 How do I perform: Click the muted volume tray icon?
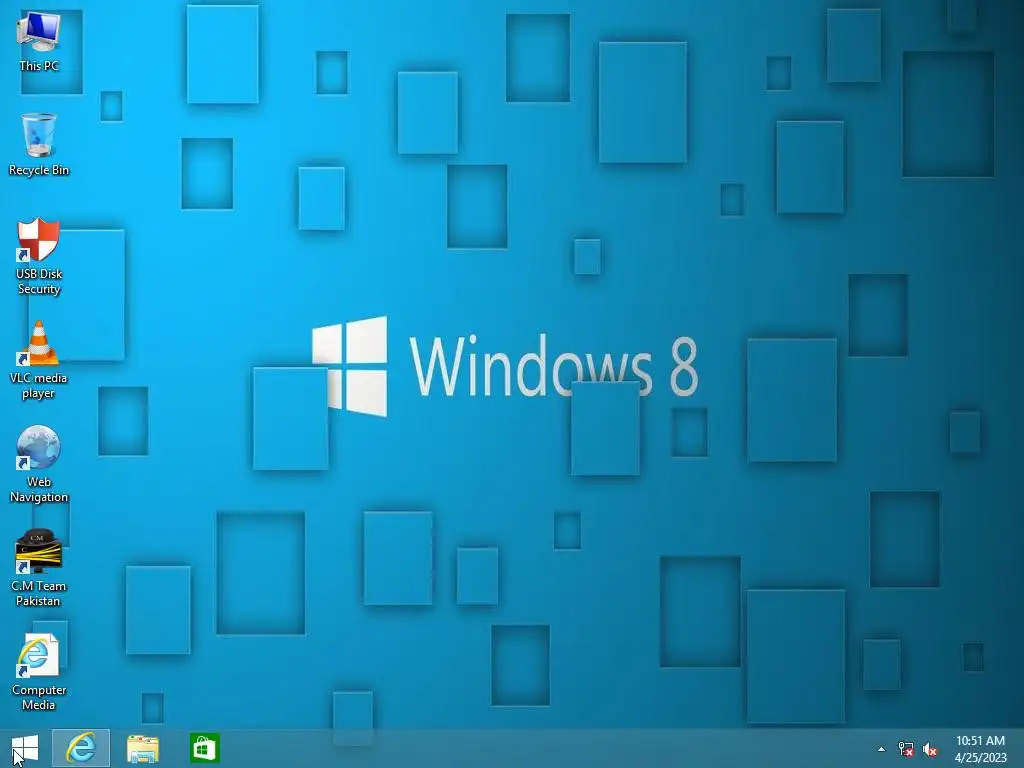[x=930, y=749]
